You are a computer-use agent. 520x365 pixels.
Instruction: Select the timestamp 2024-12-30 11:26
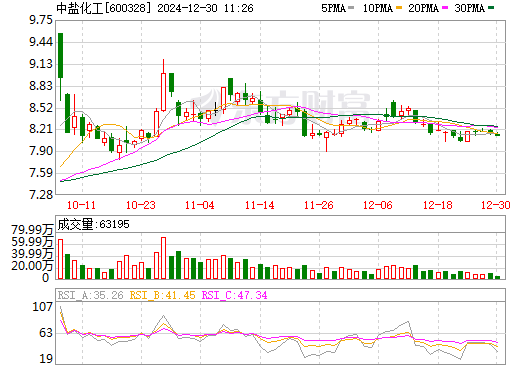pos(205,8)
